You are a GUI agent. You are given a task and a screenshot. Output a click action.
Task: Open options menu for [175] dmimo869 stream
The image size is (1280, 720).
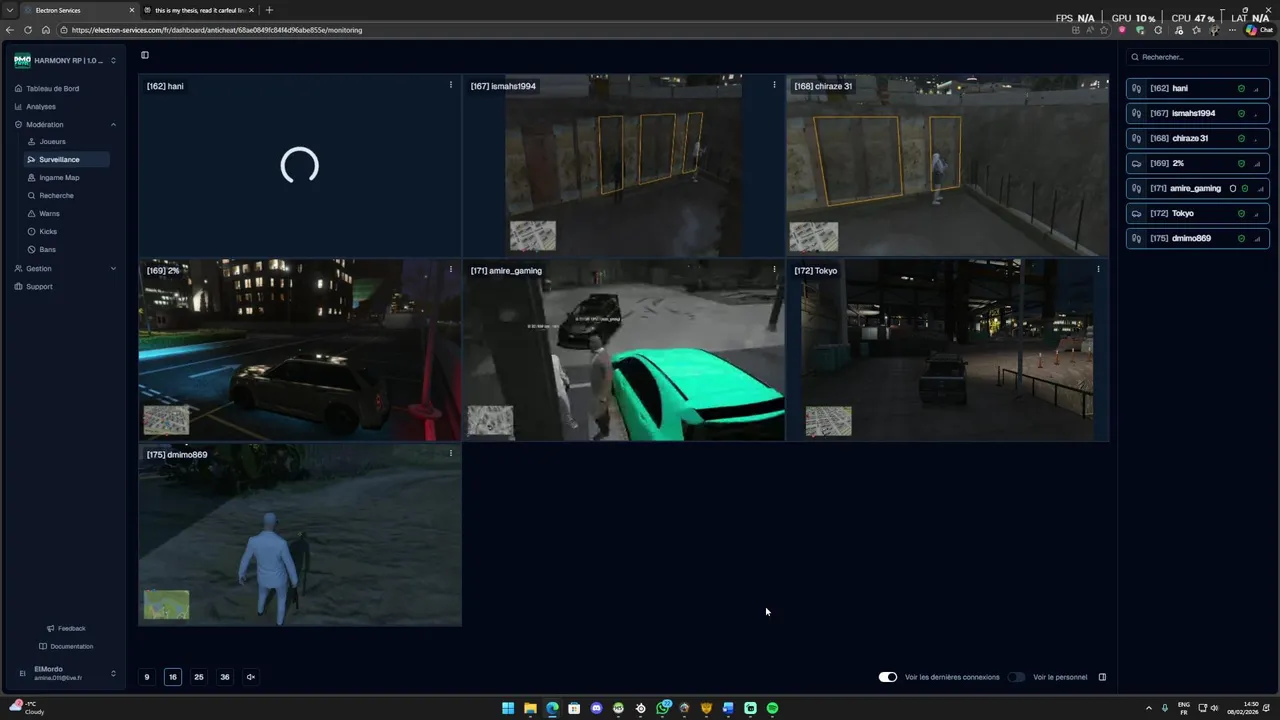pyautogui.click(x=450, y=454)
